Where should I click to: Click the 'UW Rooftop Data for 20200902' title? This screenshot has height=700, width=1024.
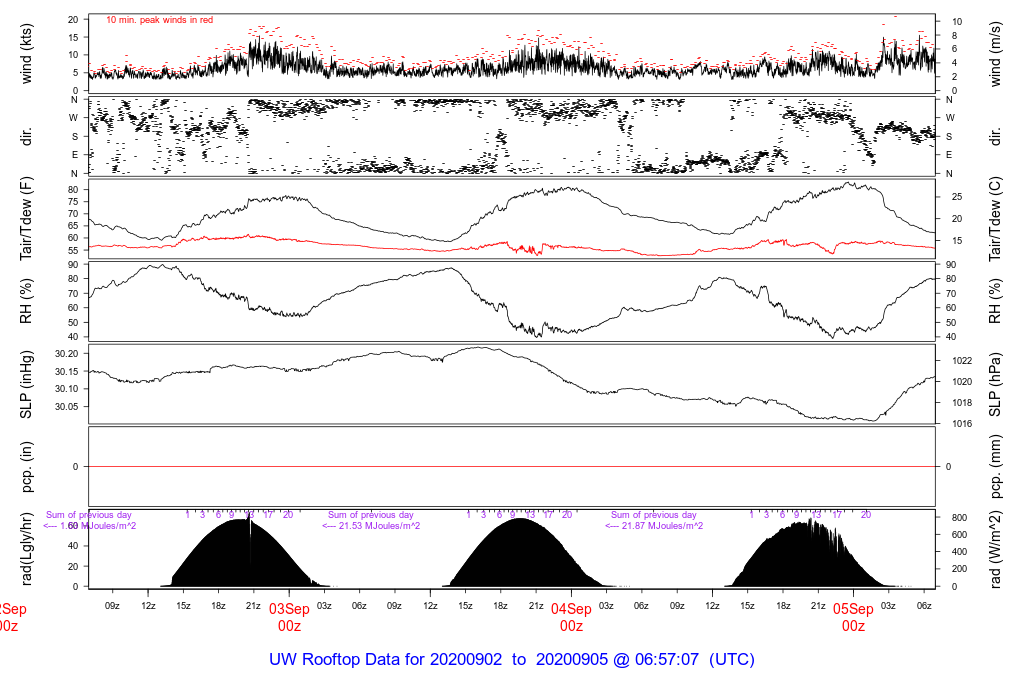point(386,659)
